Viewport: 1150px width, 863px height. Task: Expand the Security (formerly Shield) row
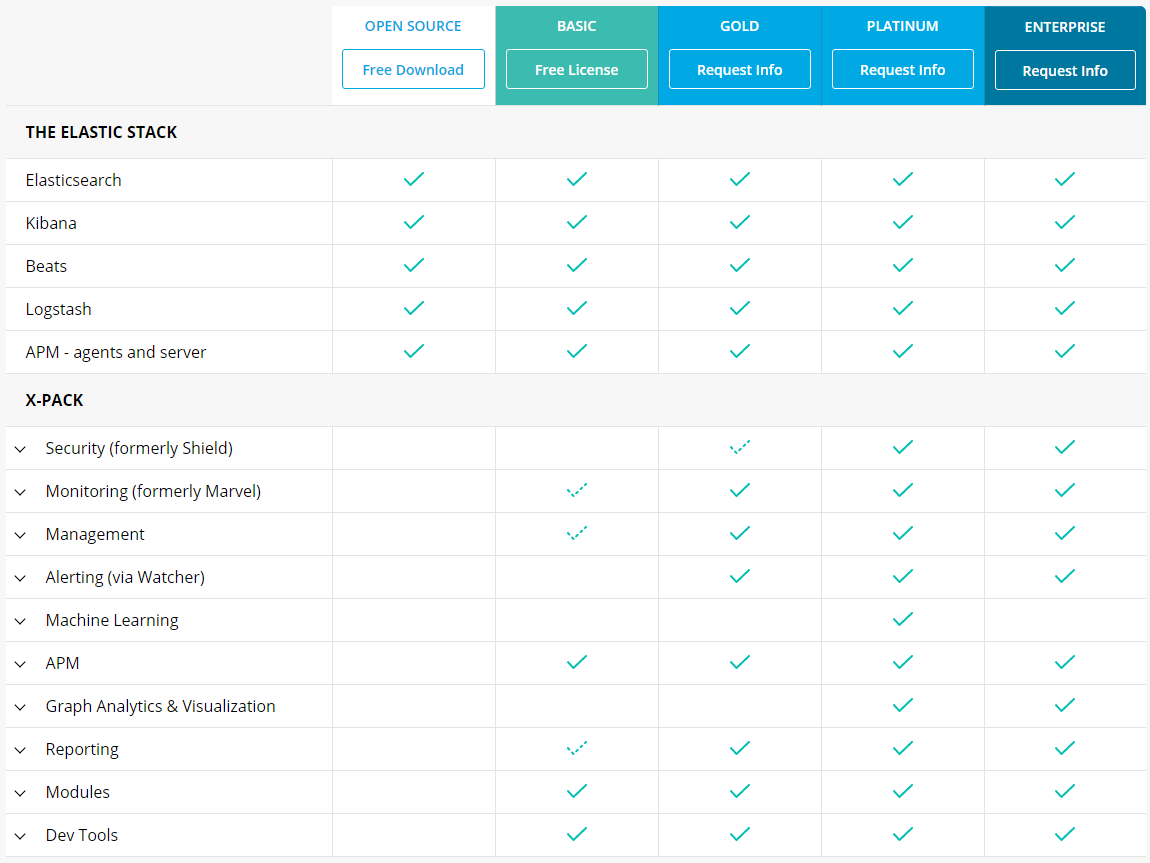point(20,449)
